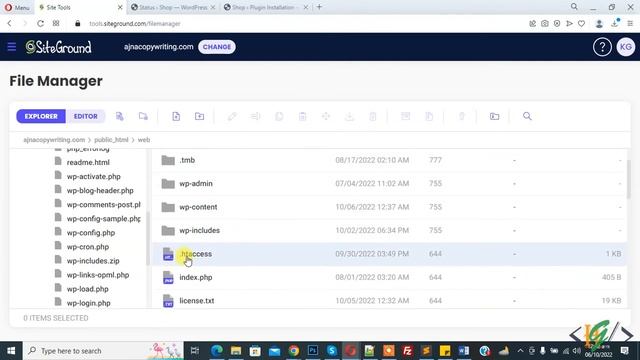This screenshot has width=640, height=360.
Task: Click the file list vertical scrollbar
Action: pos(629,180)
